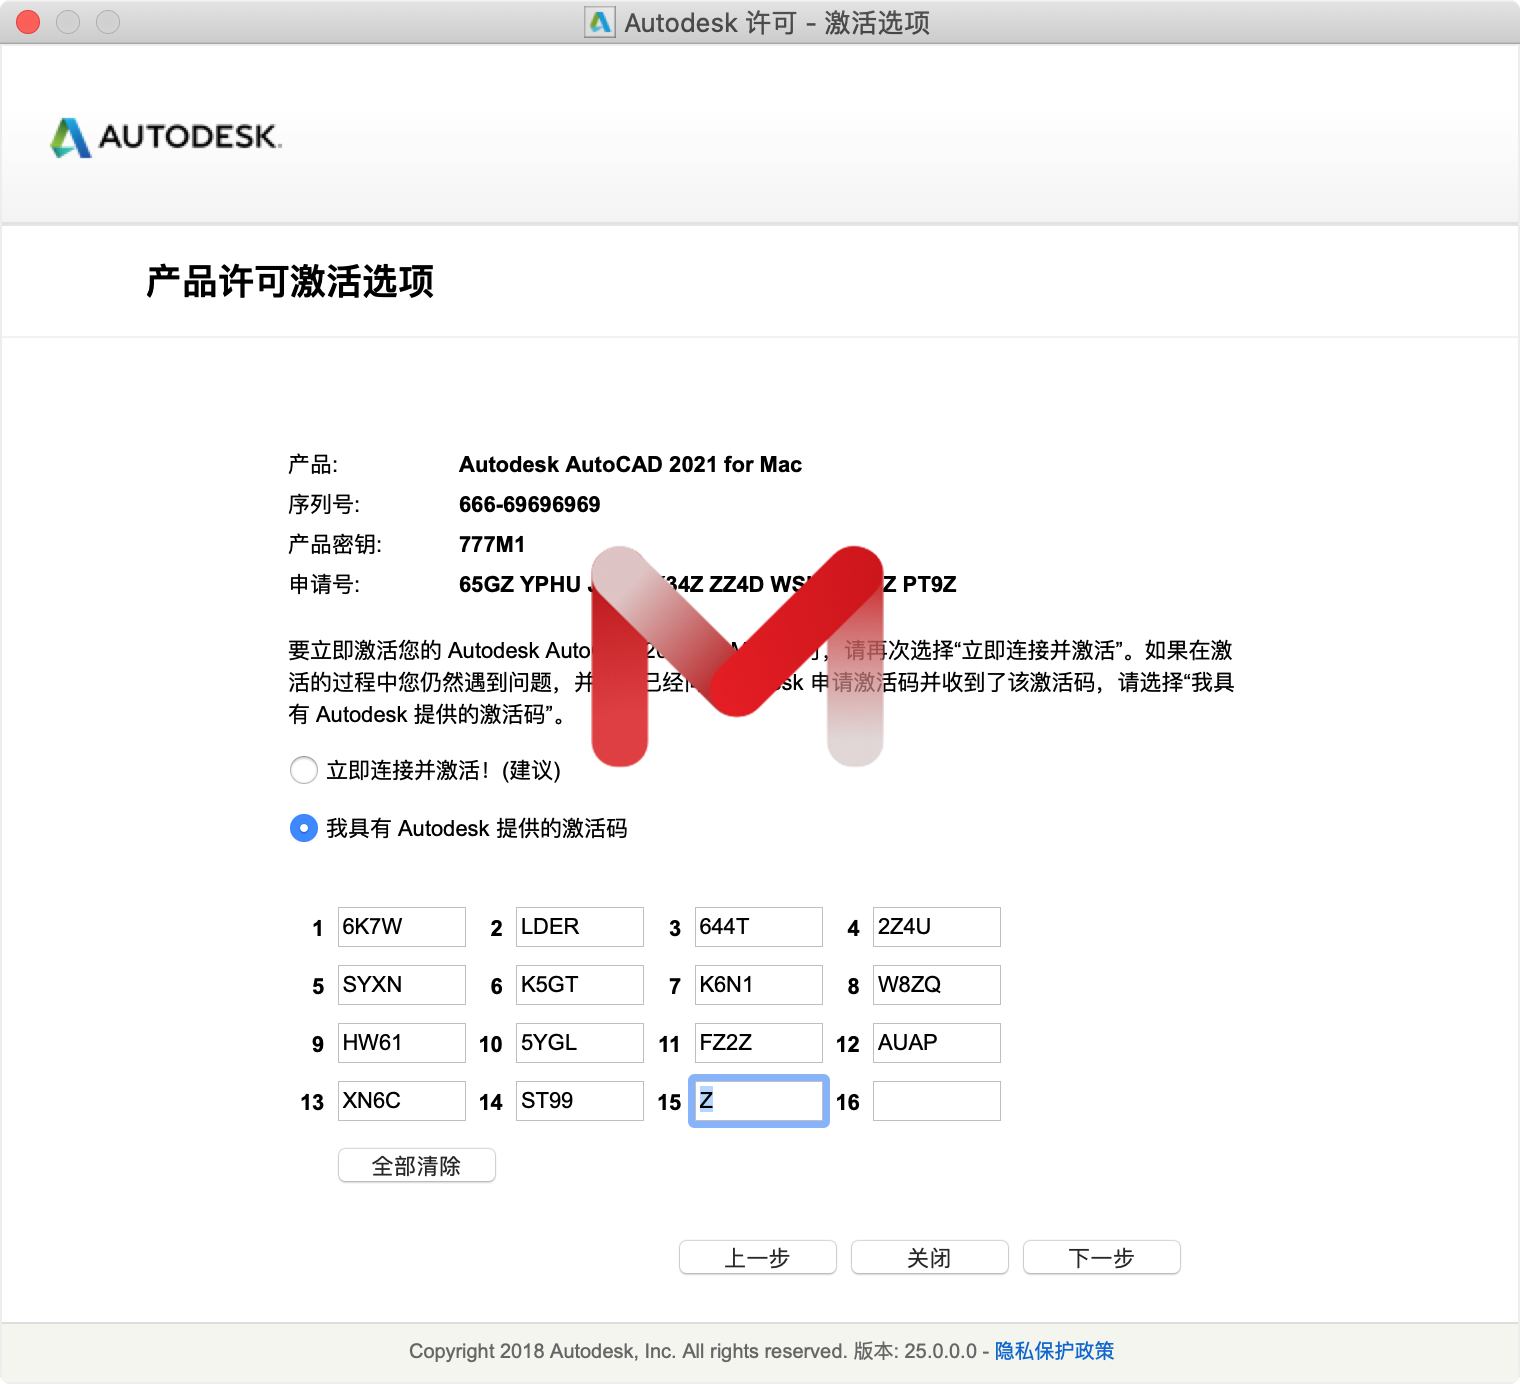Viewport: 1520px width, 1384px height.
Task: Click the Autodesk icon in title bar
Action: pyautogui.click(x=600, y=22)
